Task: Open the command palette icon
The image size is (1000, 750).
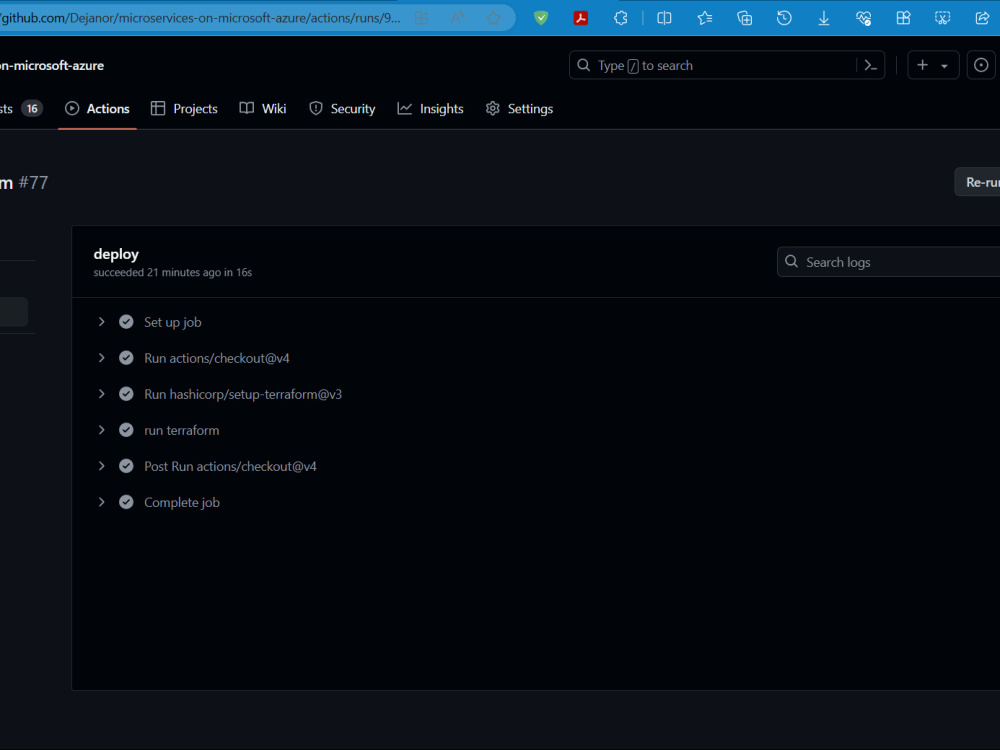Action: tap(871, 65)
